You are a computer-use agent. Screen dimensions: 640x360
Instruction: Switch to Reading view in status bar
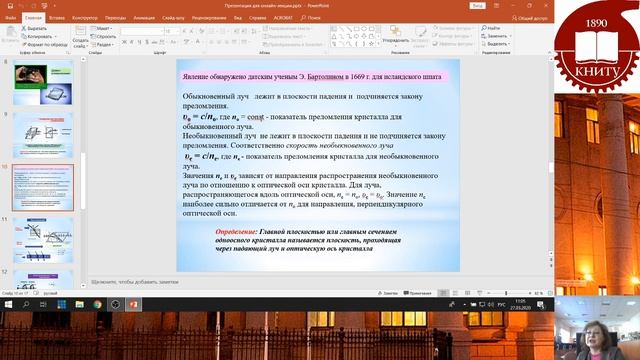click(x=468, y=293)
